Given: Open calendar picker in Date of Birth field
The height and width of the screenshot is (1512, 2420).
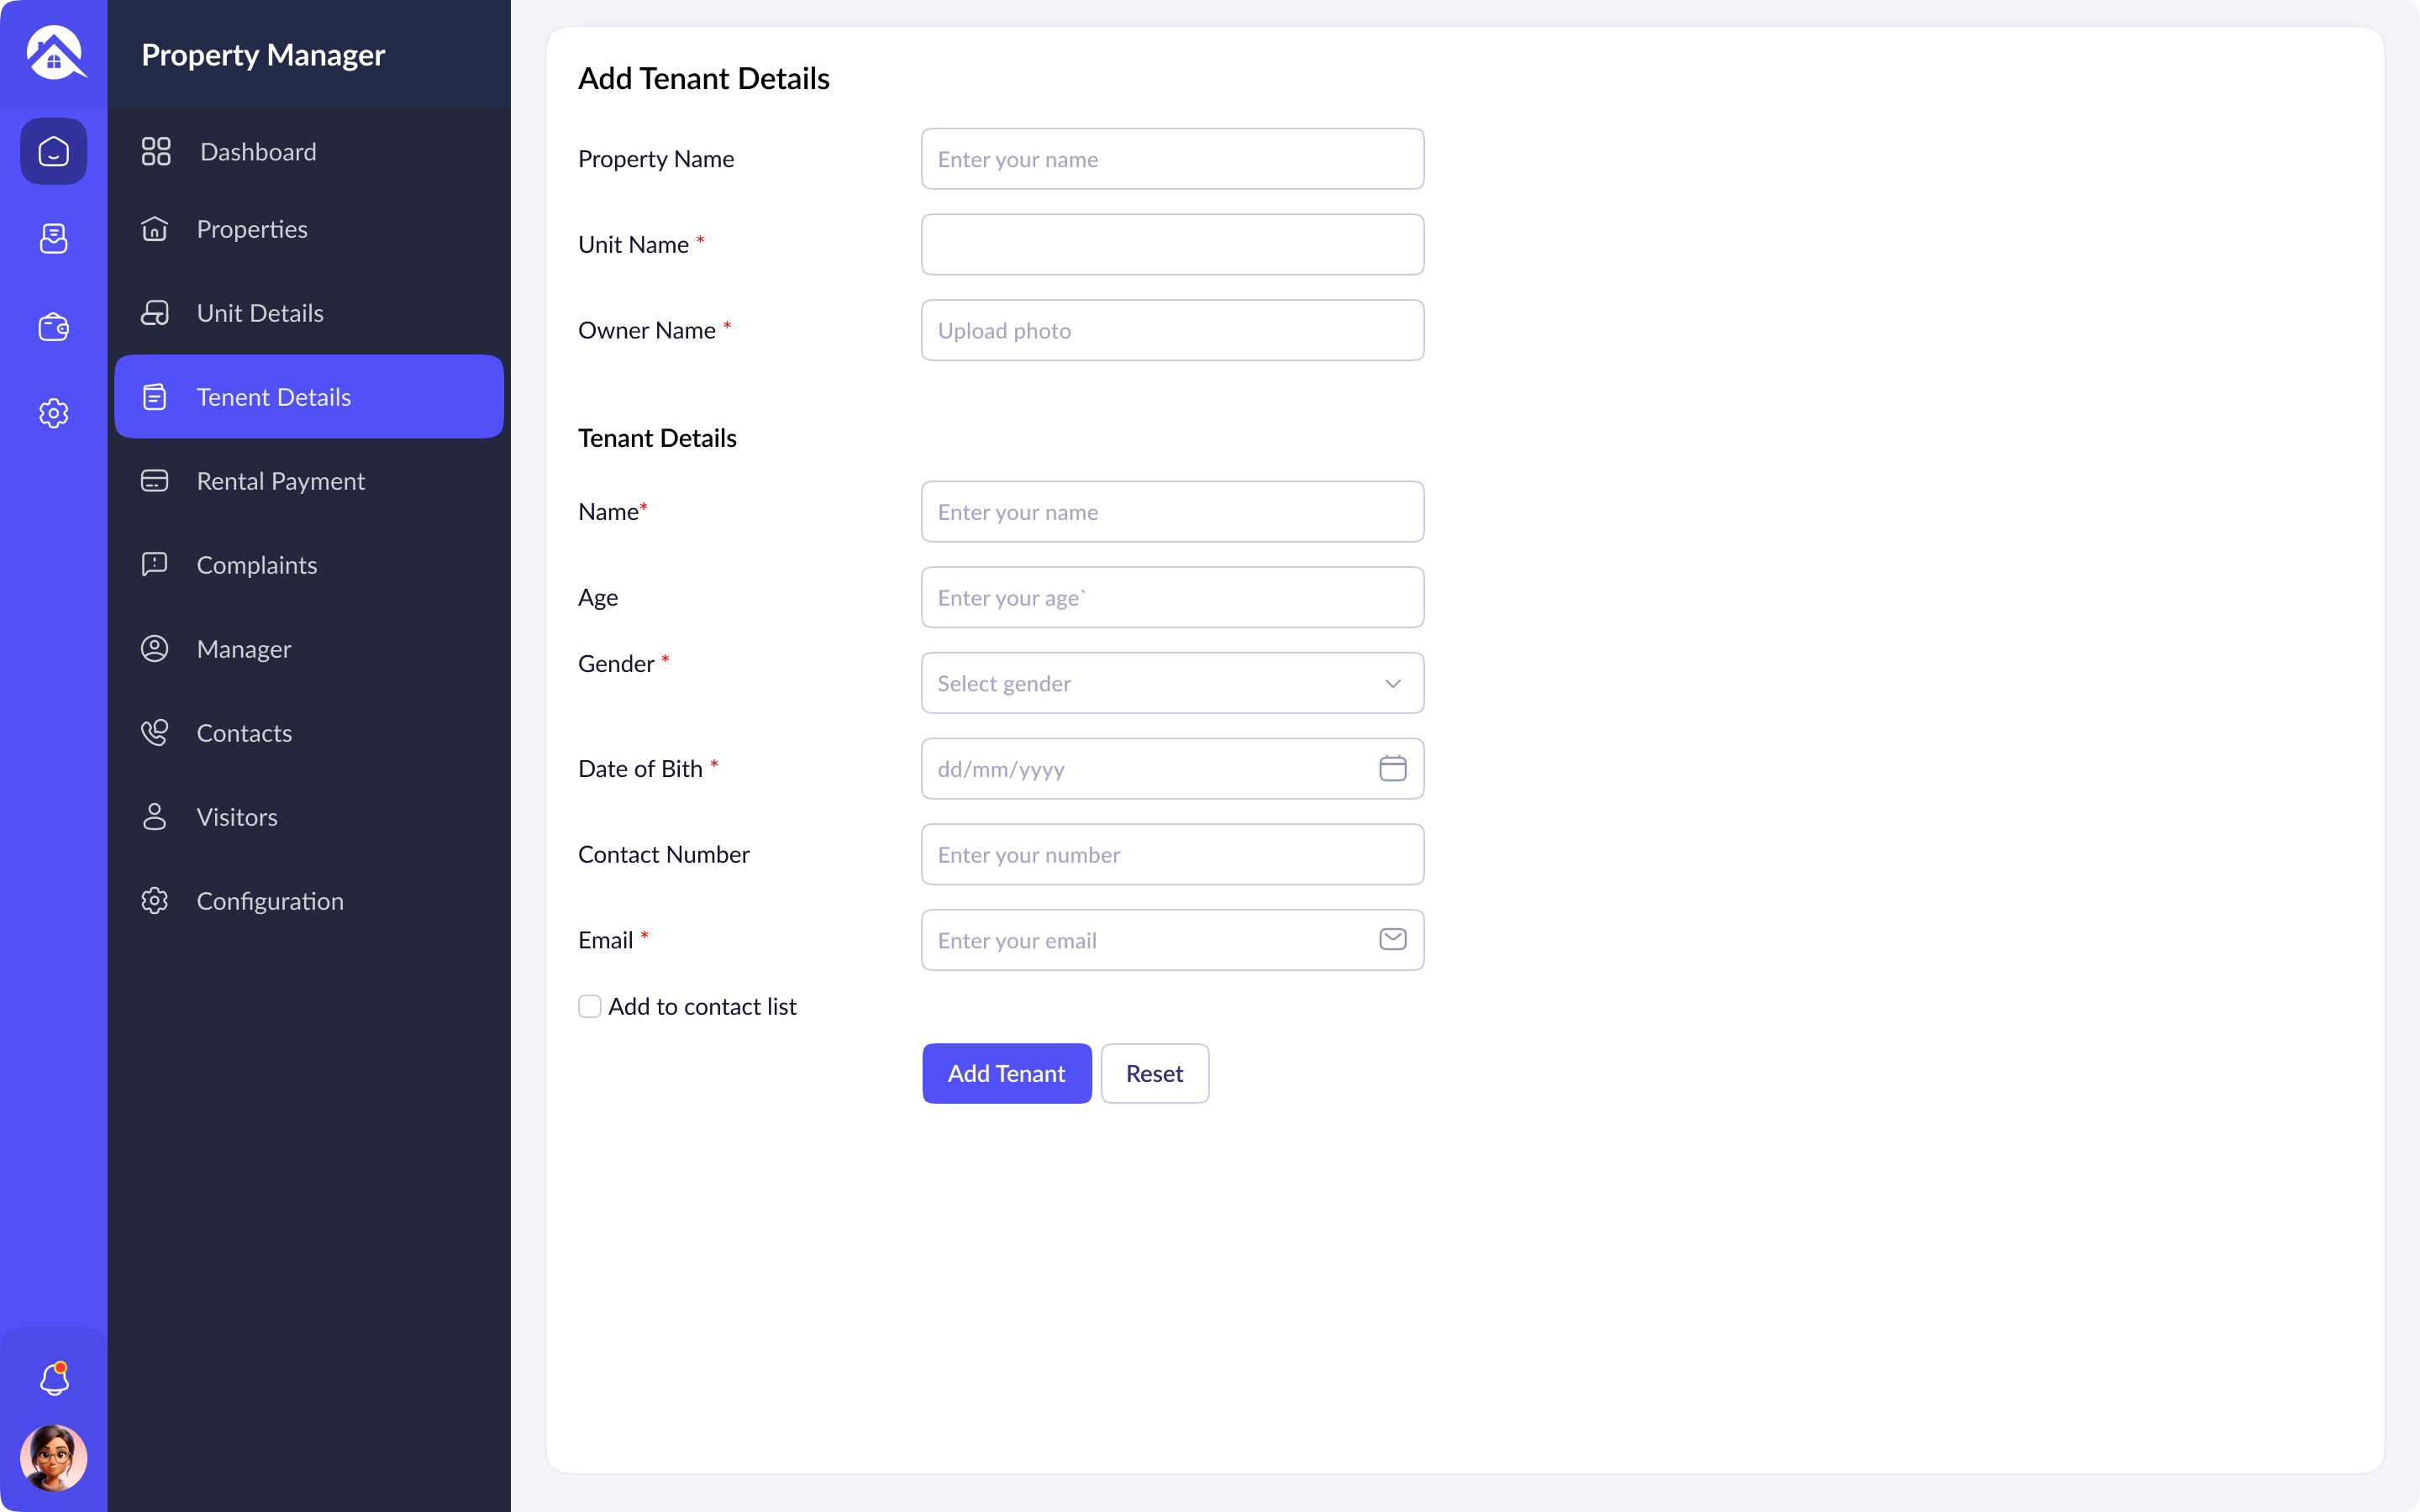Looking at the screenshot, I should coord(1392,768).
